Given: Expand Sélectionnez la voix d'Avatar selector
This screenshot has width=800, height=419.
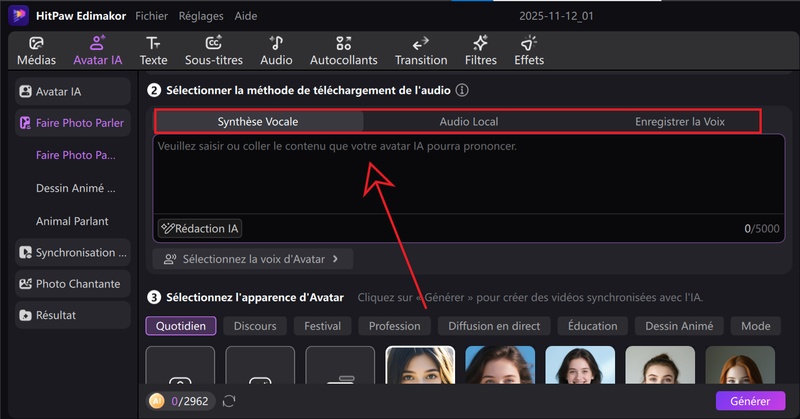Looking at the screenshot, I should [x=253, y=259].
